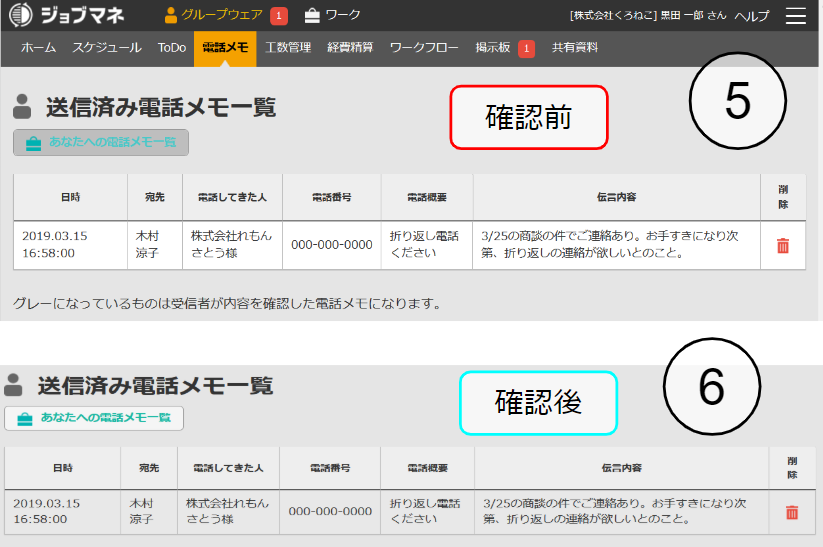Open the ワーク menu
This screenshot has width=823, height=547.
coord(333,15)
